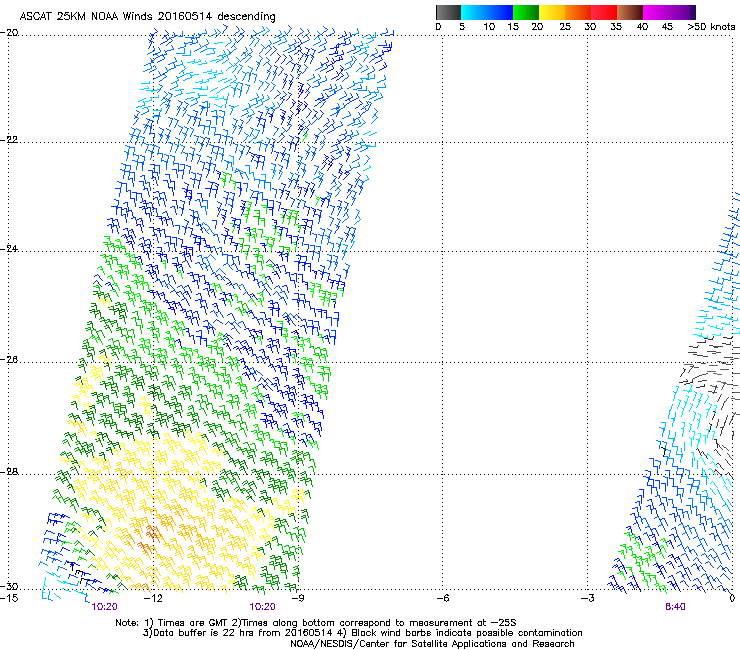Click the red 30-35 knots color band
The width and height of the screenshot is (740, 650).
point(603,12)
